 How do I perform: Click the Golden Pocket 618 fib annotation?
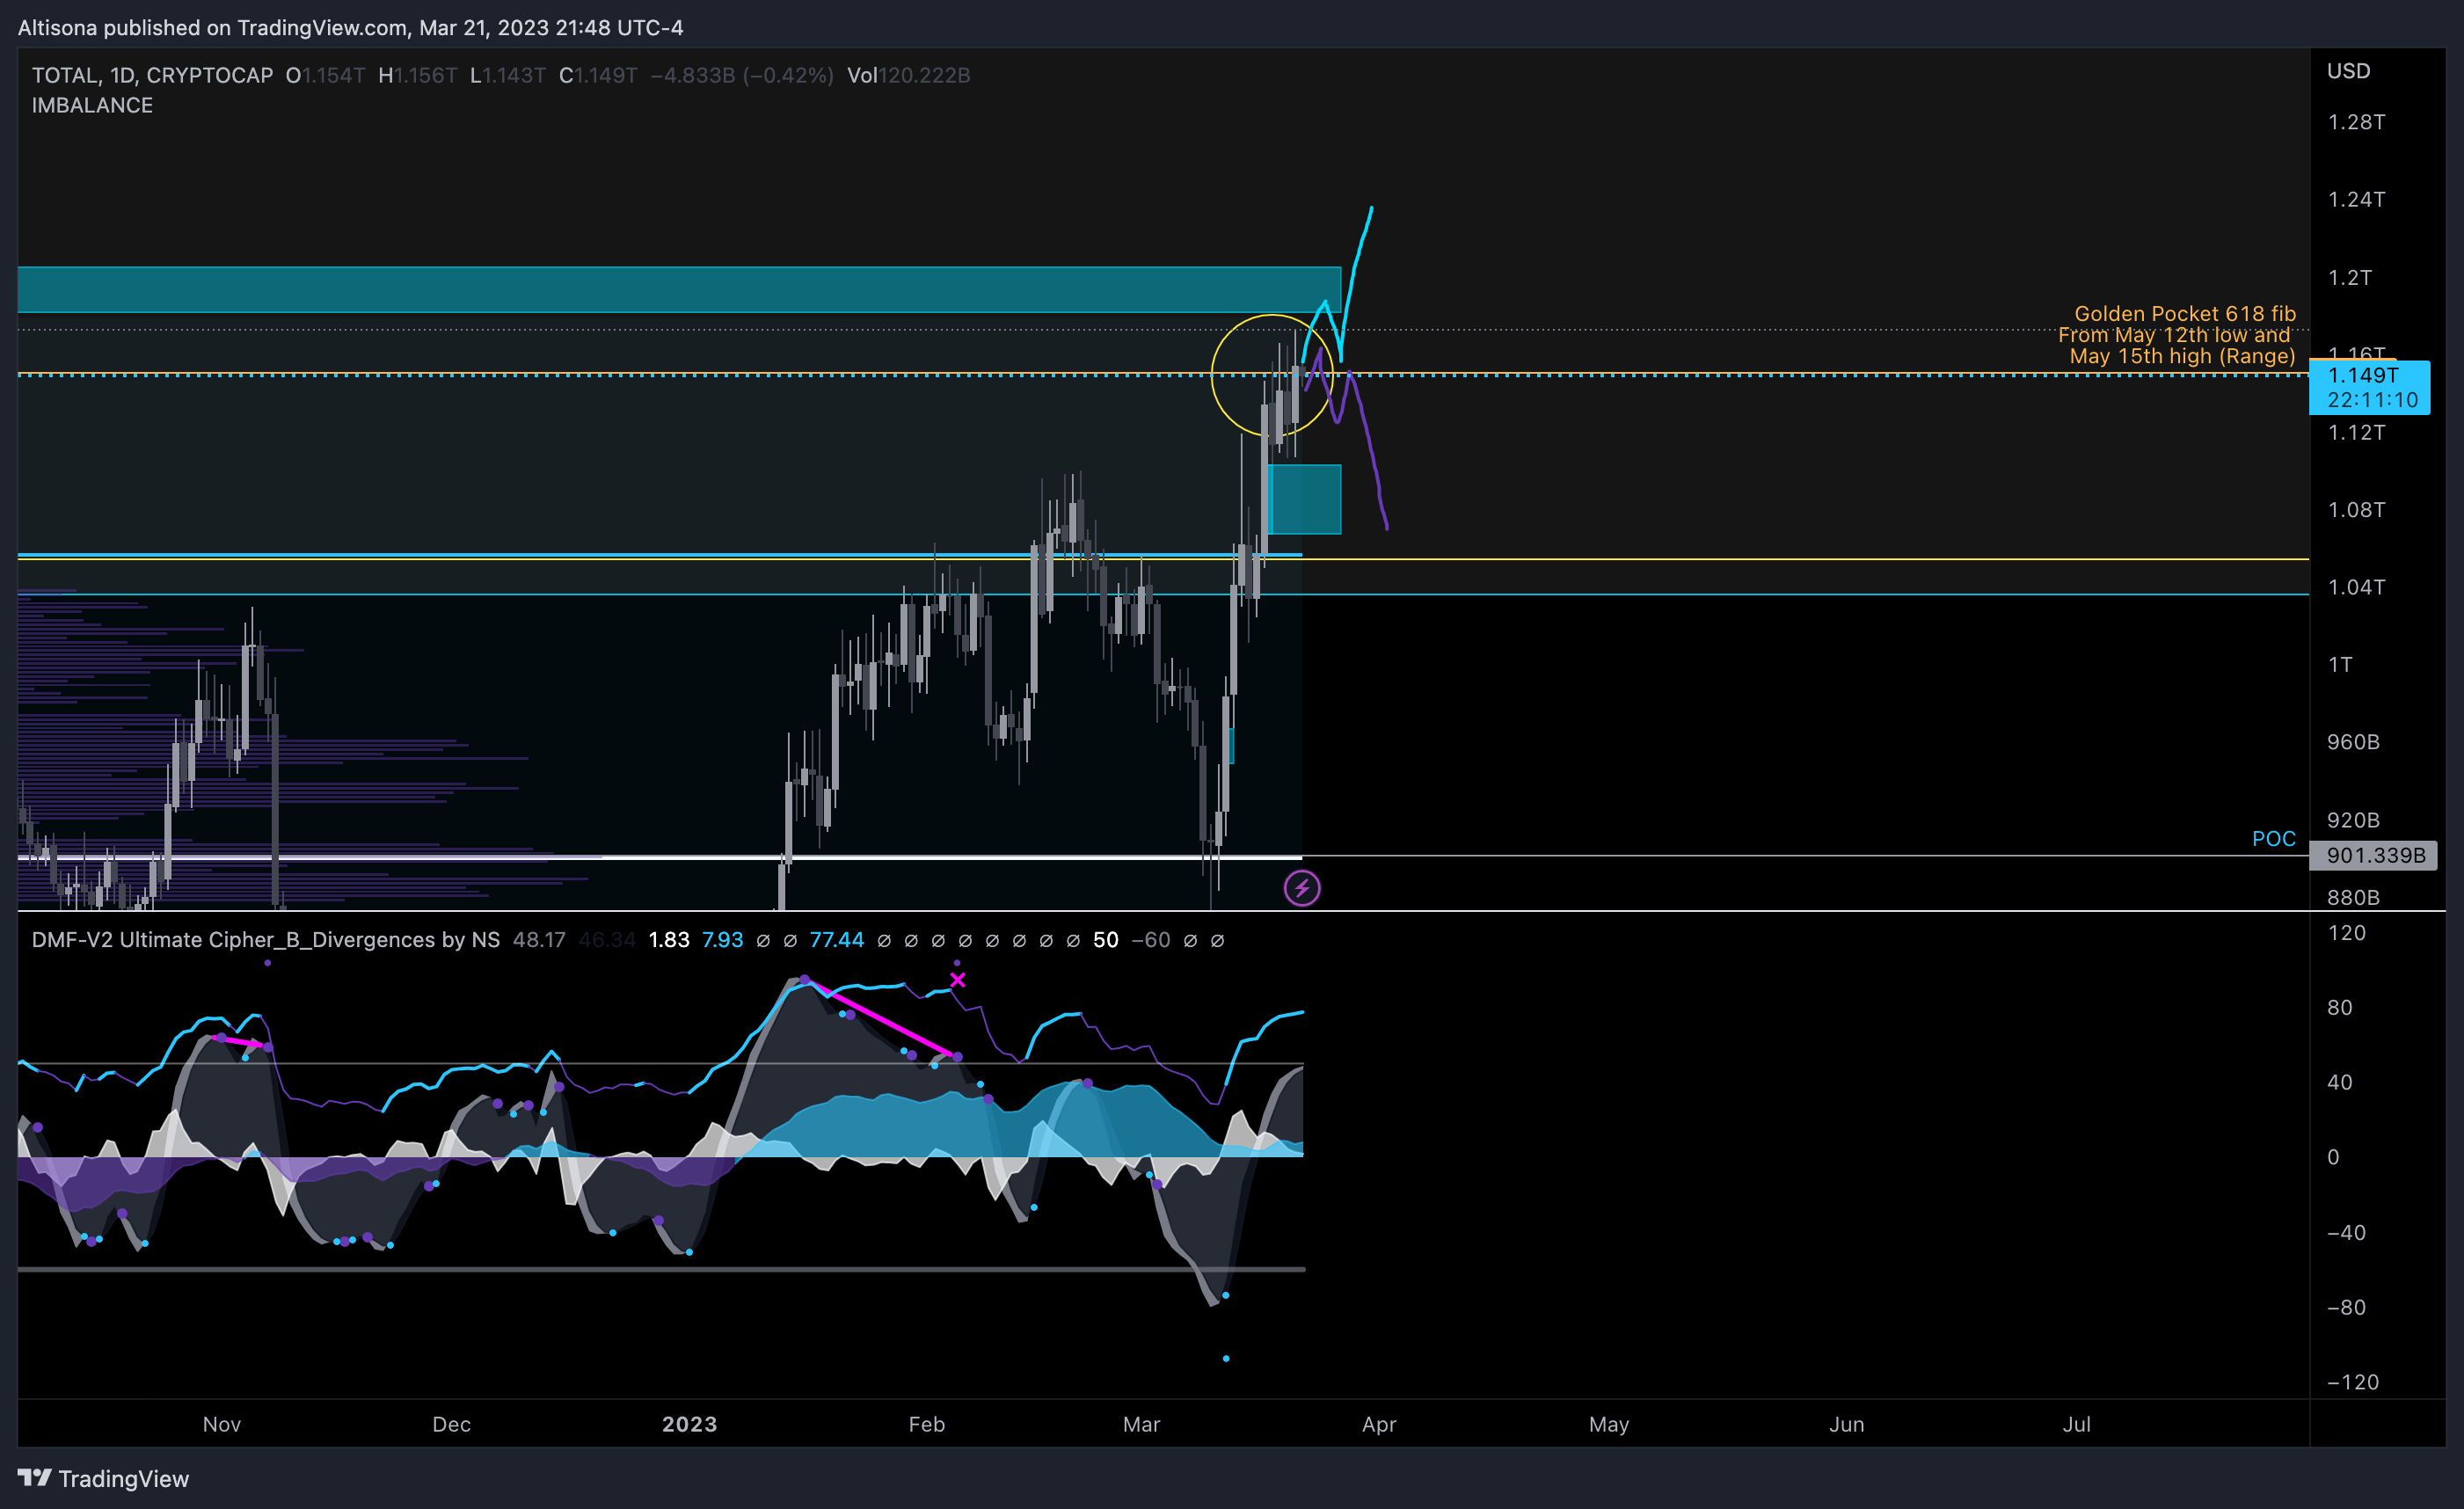2176,335
